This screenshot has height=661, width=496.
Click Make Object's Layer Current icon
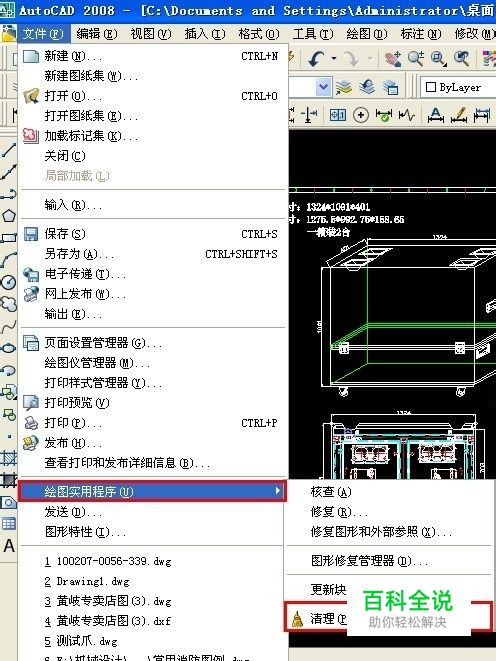tap(344, 87)
